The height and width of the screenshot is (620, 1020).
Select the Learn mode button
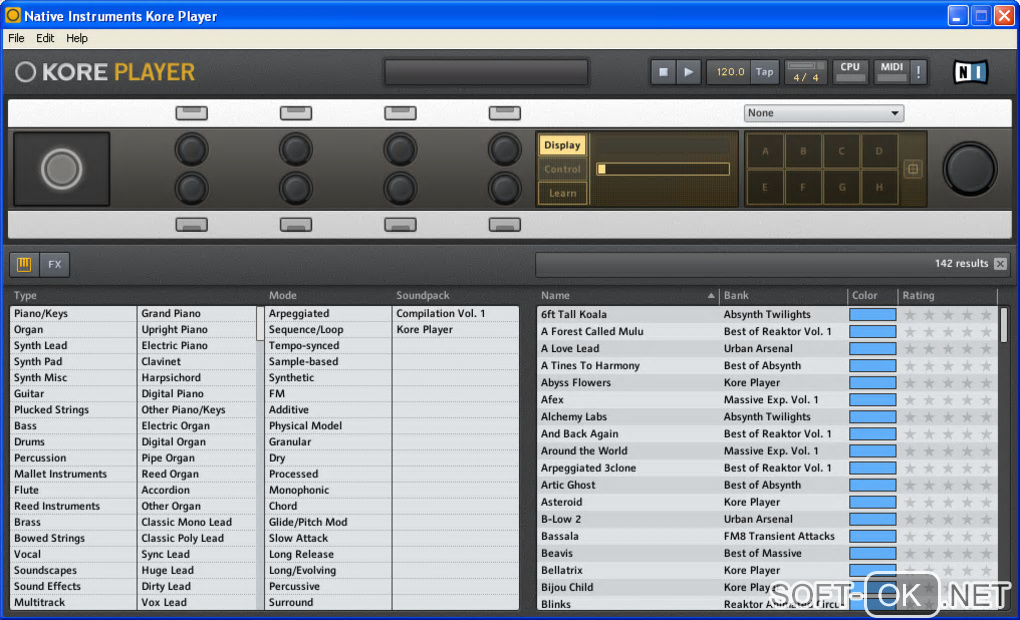coord(562,193)
